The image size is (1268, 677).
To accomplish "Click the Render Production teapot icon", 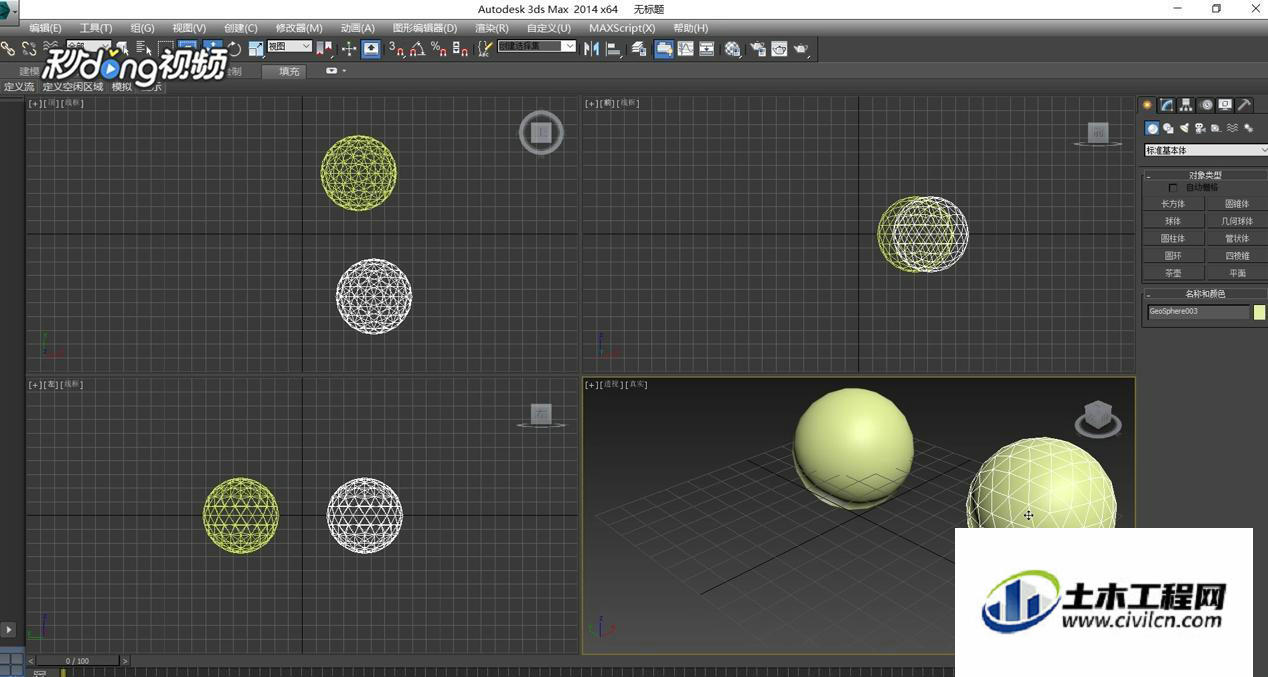I will [800, 48].
